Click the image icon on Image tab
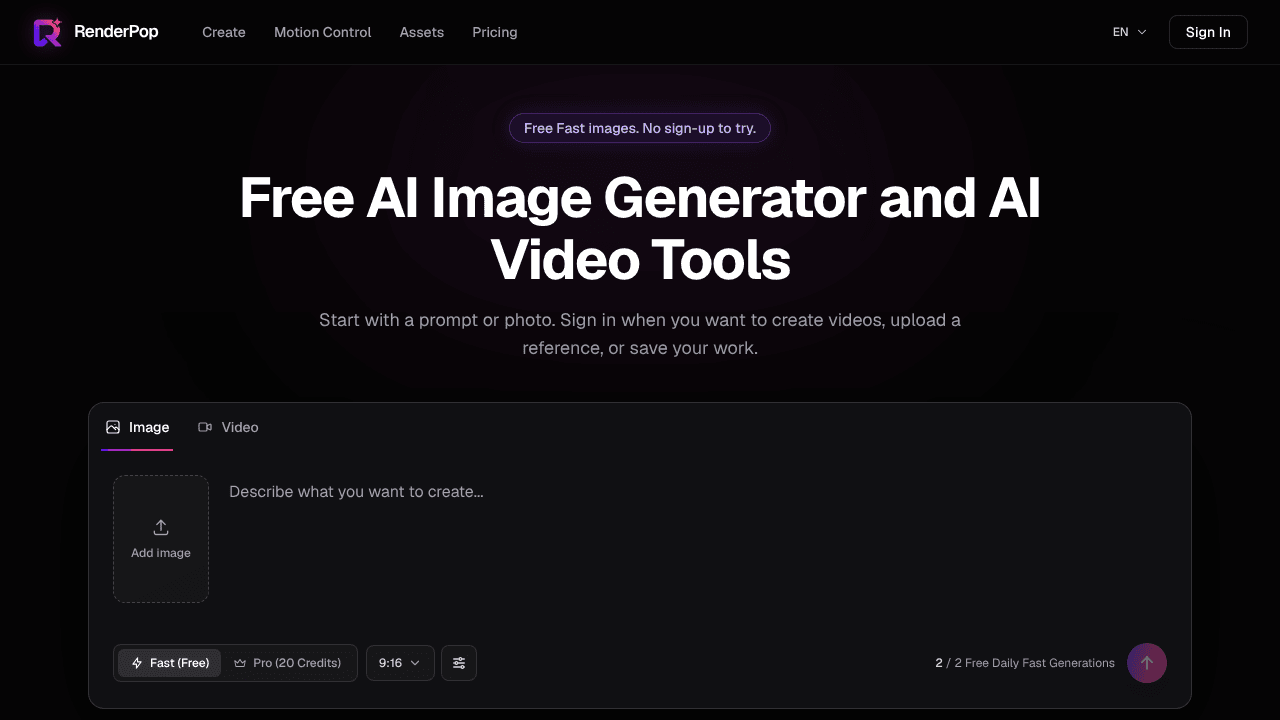The image size is (1280, 720). point(113,427)
